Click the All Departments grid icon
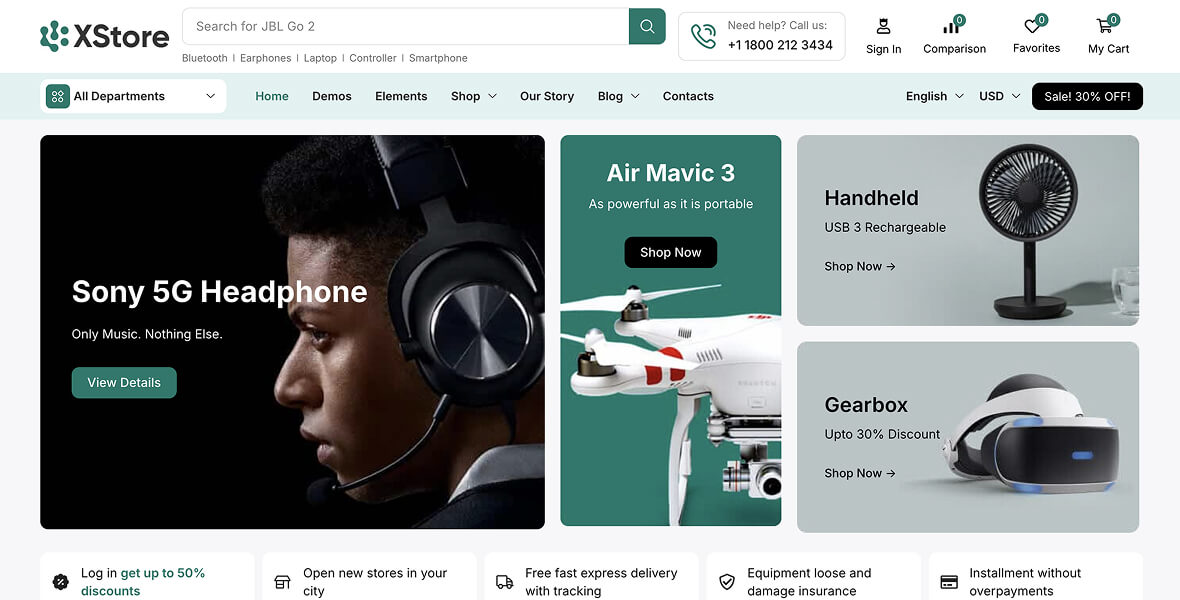This screenshot has width=1180, height=600. pyautogui.click(x=58, y=96)
